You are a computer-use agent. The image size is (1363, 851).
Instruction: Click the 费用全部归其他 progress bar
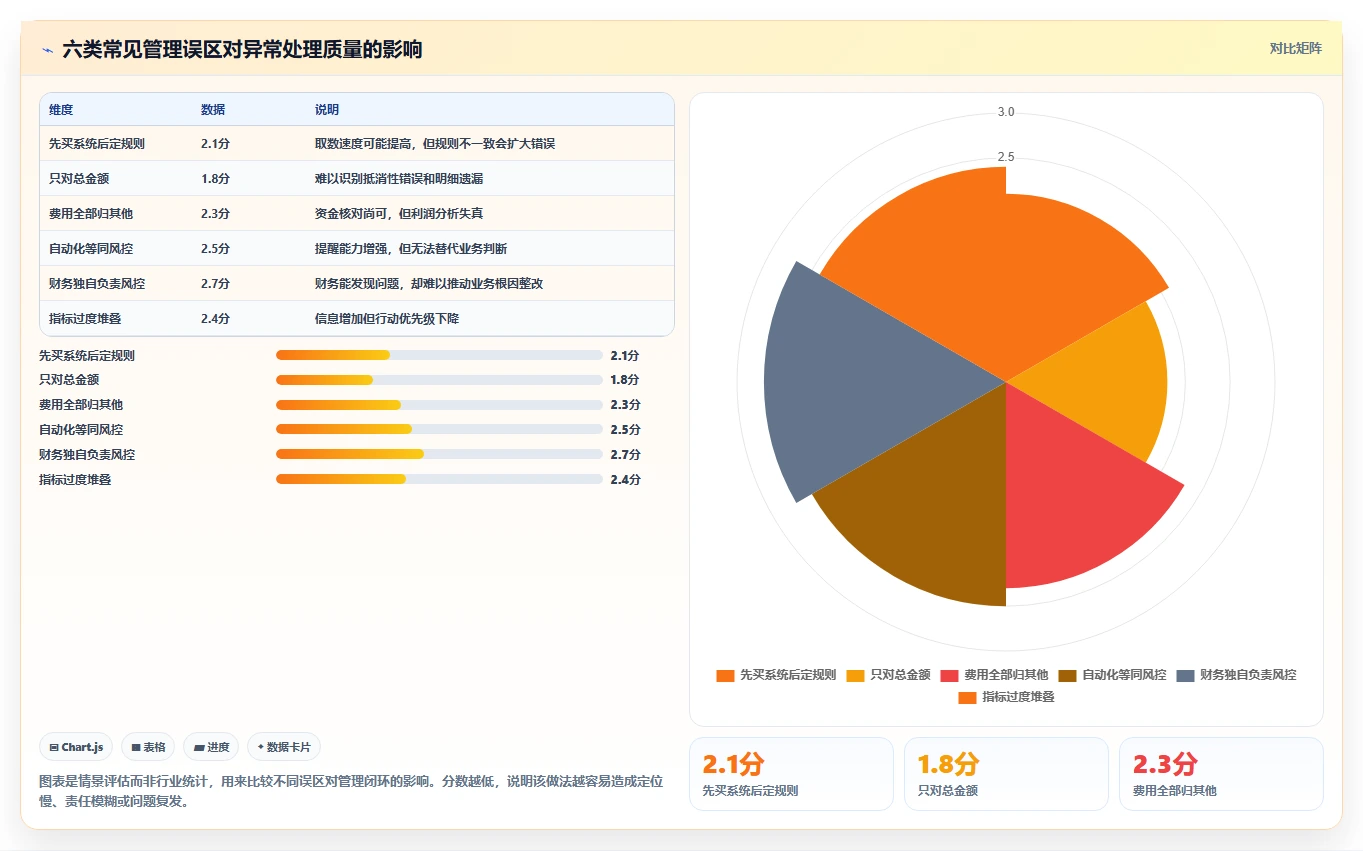pos(439,405)
